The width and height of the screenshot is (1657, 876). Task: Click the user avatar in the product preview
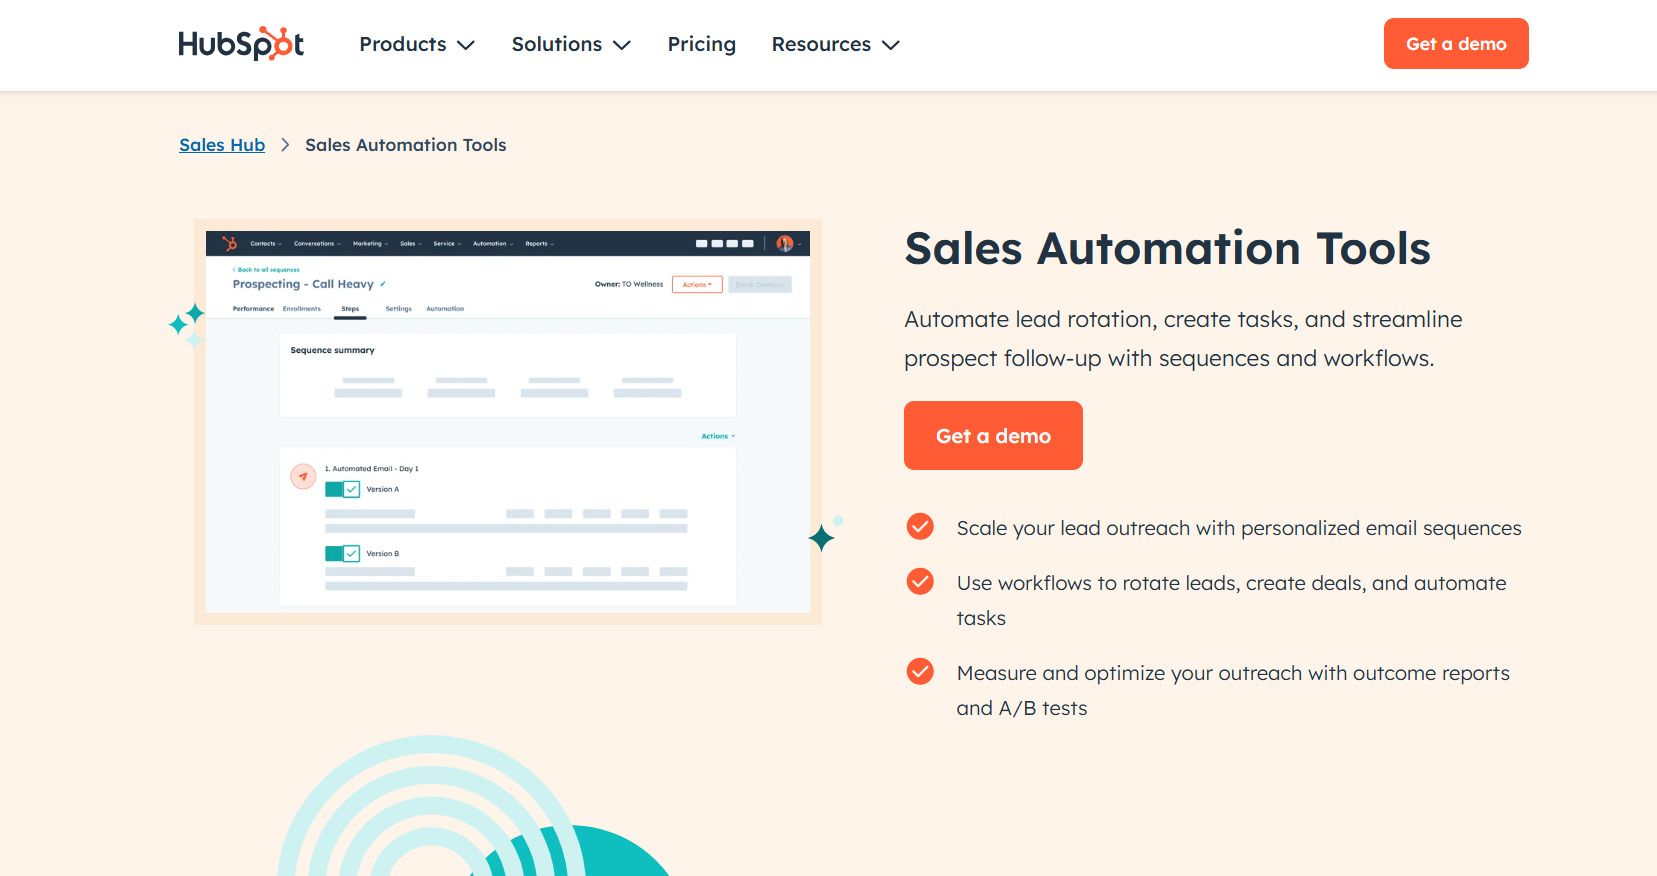click(785, 243)
